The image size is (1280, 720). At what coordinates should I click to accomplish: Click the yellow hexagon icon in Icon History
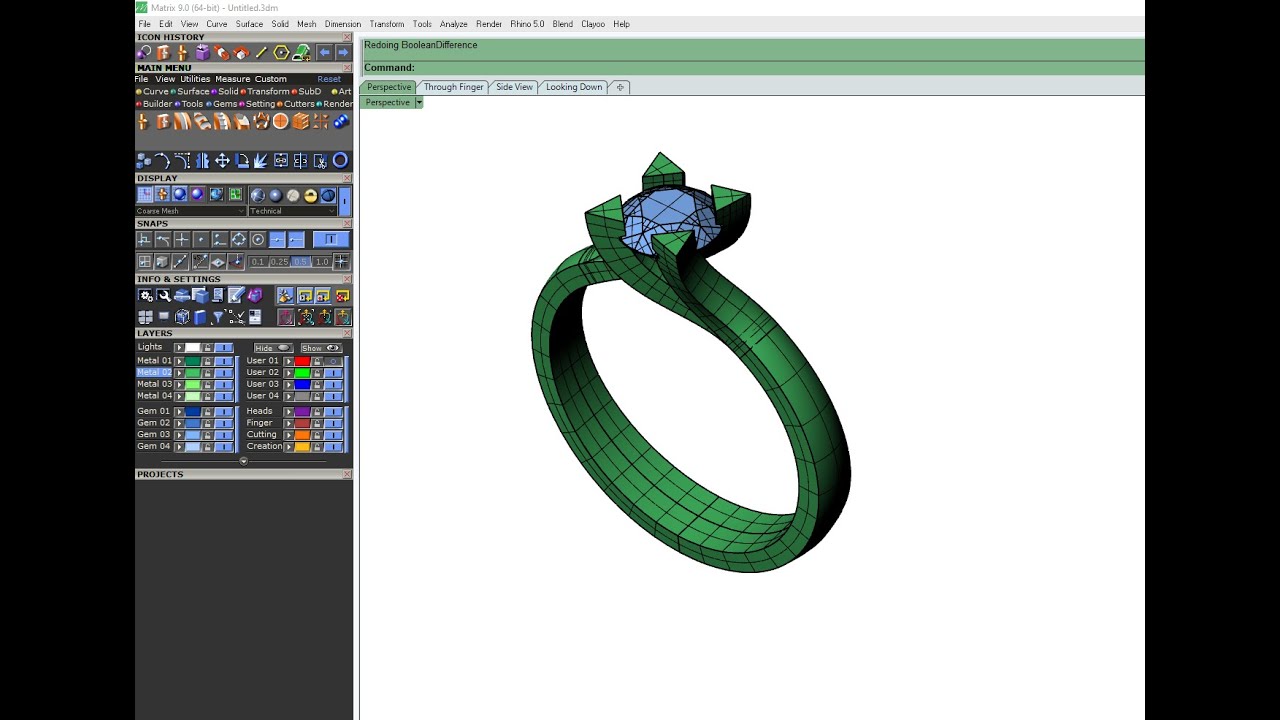click(x=281, y=52)
